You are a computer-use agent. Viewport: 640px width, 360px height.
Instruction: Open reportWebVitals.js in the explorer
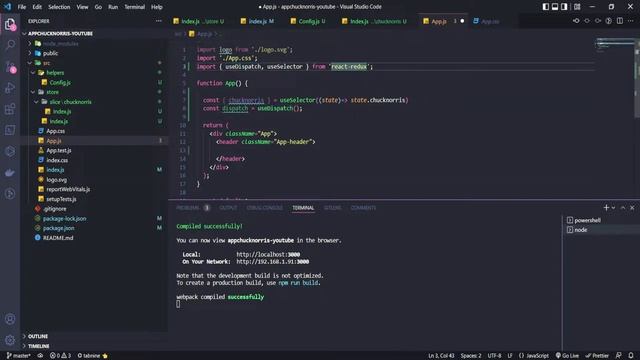(68, 189)
